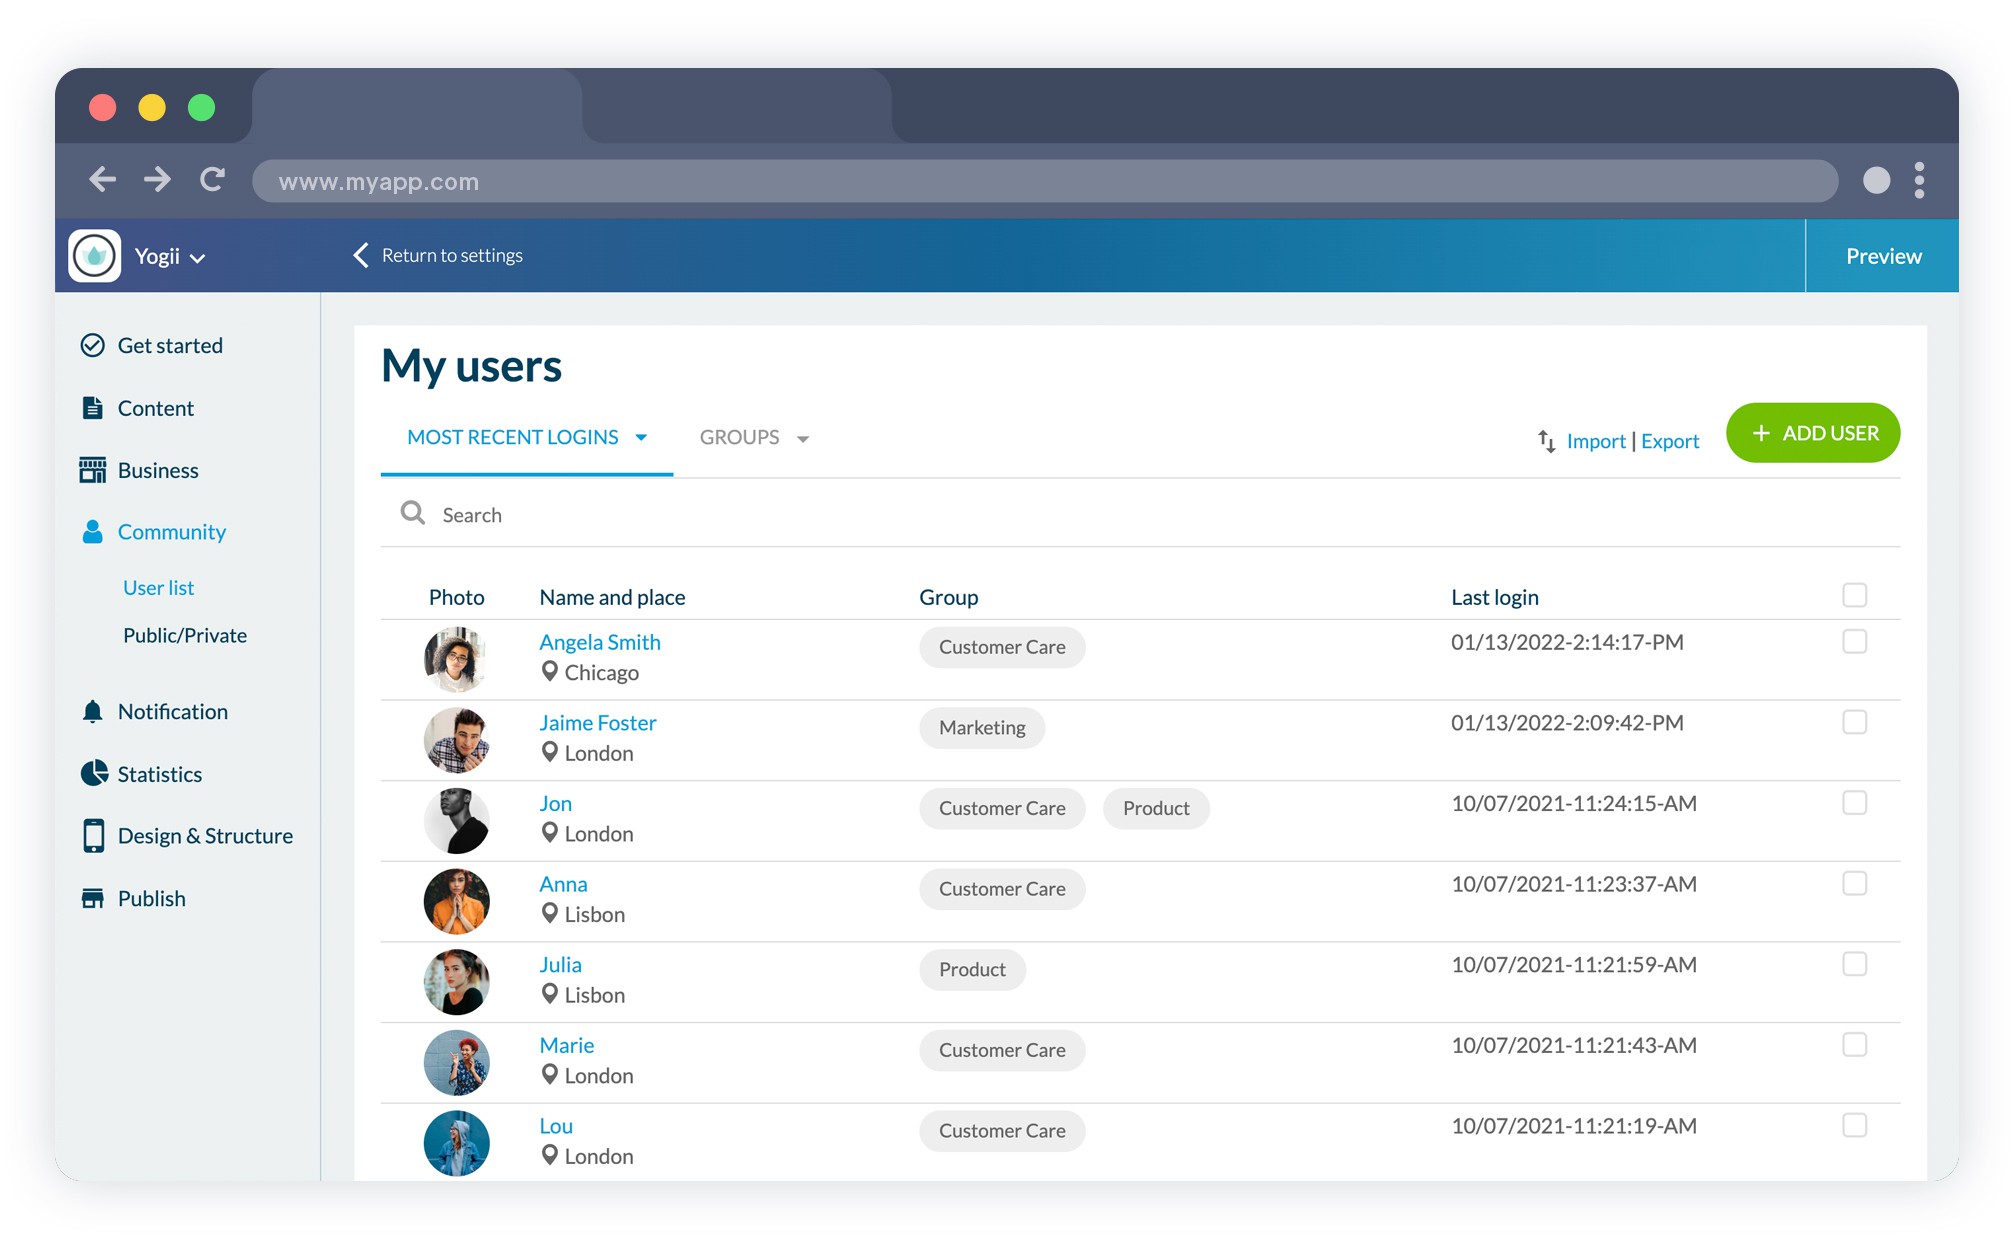Image resolution: width=2016 pixels, height=1260 pixels.
Task: Open the Content document icon
Action: 92,408
